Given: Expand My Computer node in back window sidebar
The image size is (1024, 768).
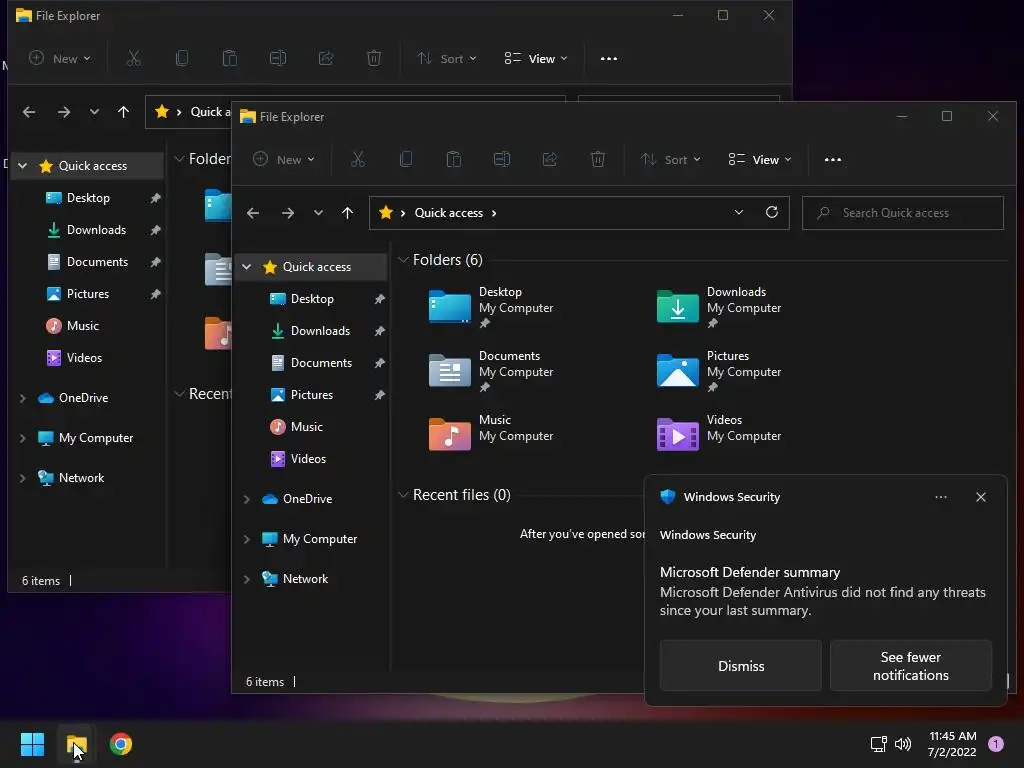Looking at the screenshot, I should coord(23,438).
